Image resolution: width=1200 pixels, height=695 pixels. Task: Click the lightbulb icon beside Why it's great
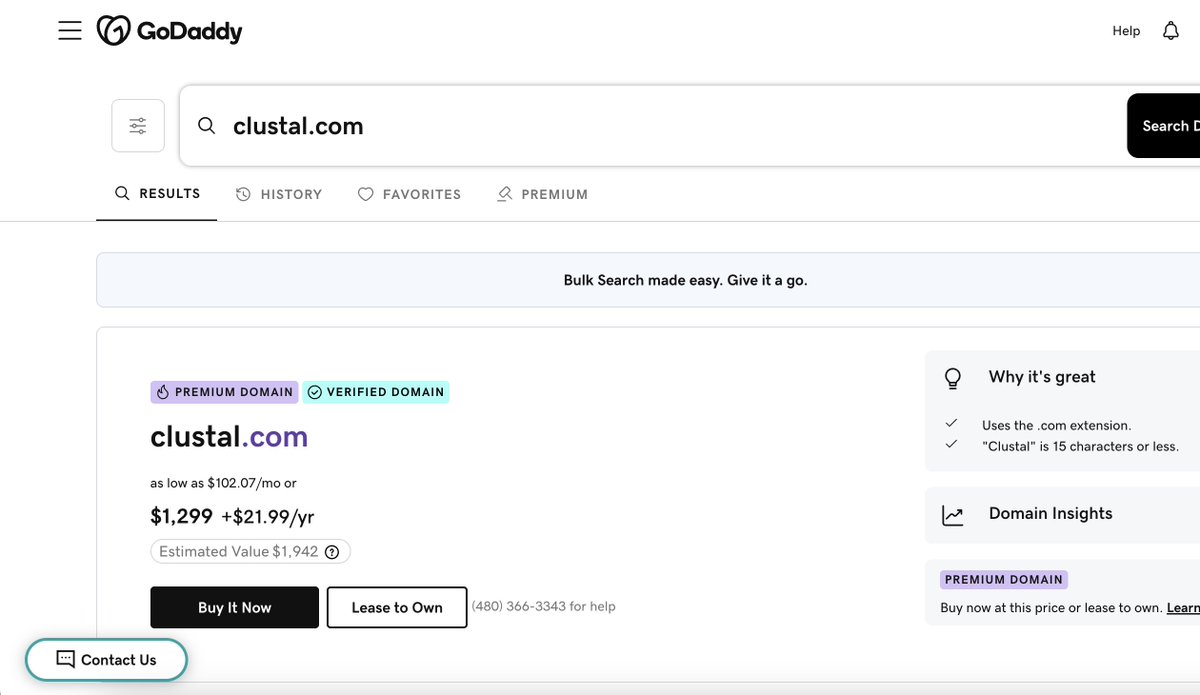coord(953,378)
